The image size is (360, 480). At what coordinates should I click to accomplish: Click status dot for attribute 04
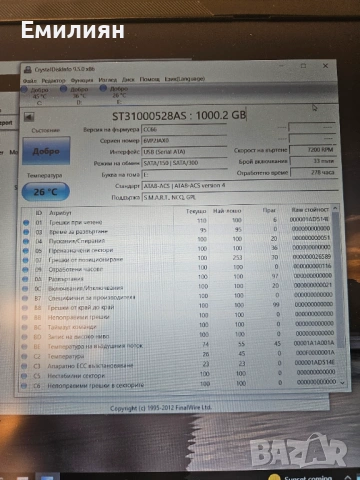tap(26, 241)
